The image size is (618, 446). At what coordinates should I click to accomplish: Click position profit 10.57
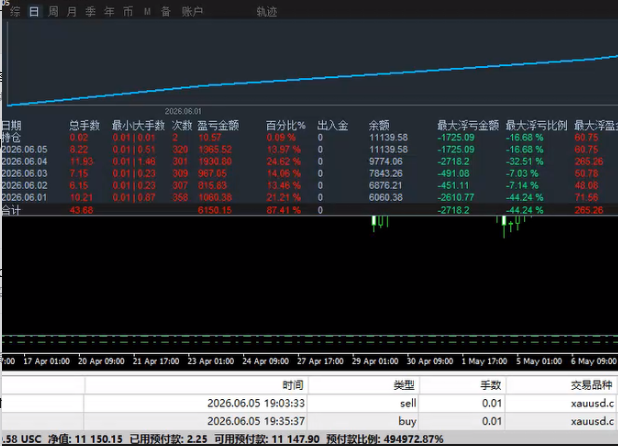tap(209, 138)
